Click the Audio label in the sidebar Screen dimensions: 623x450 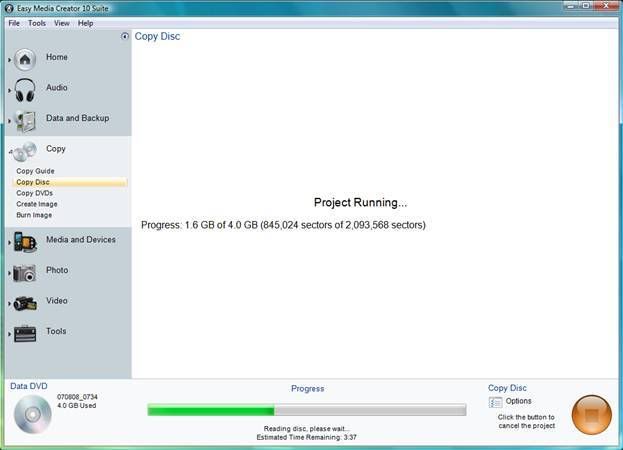tap(57, 87)
